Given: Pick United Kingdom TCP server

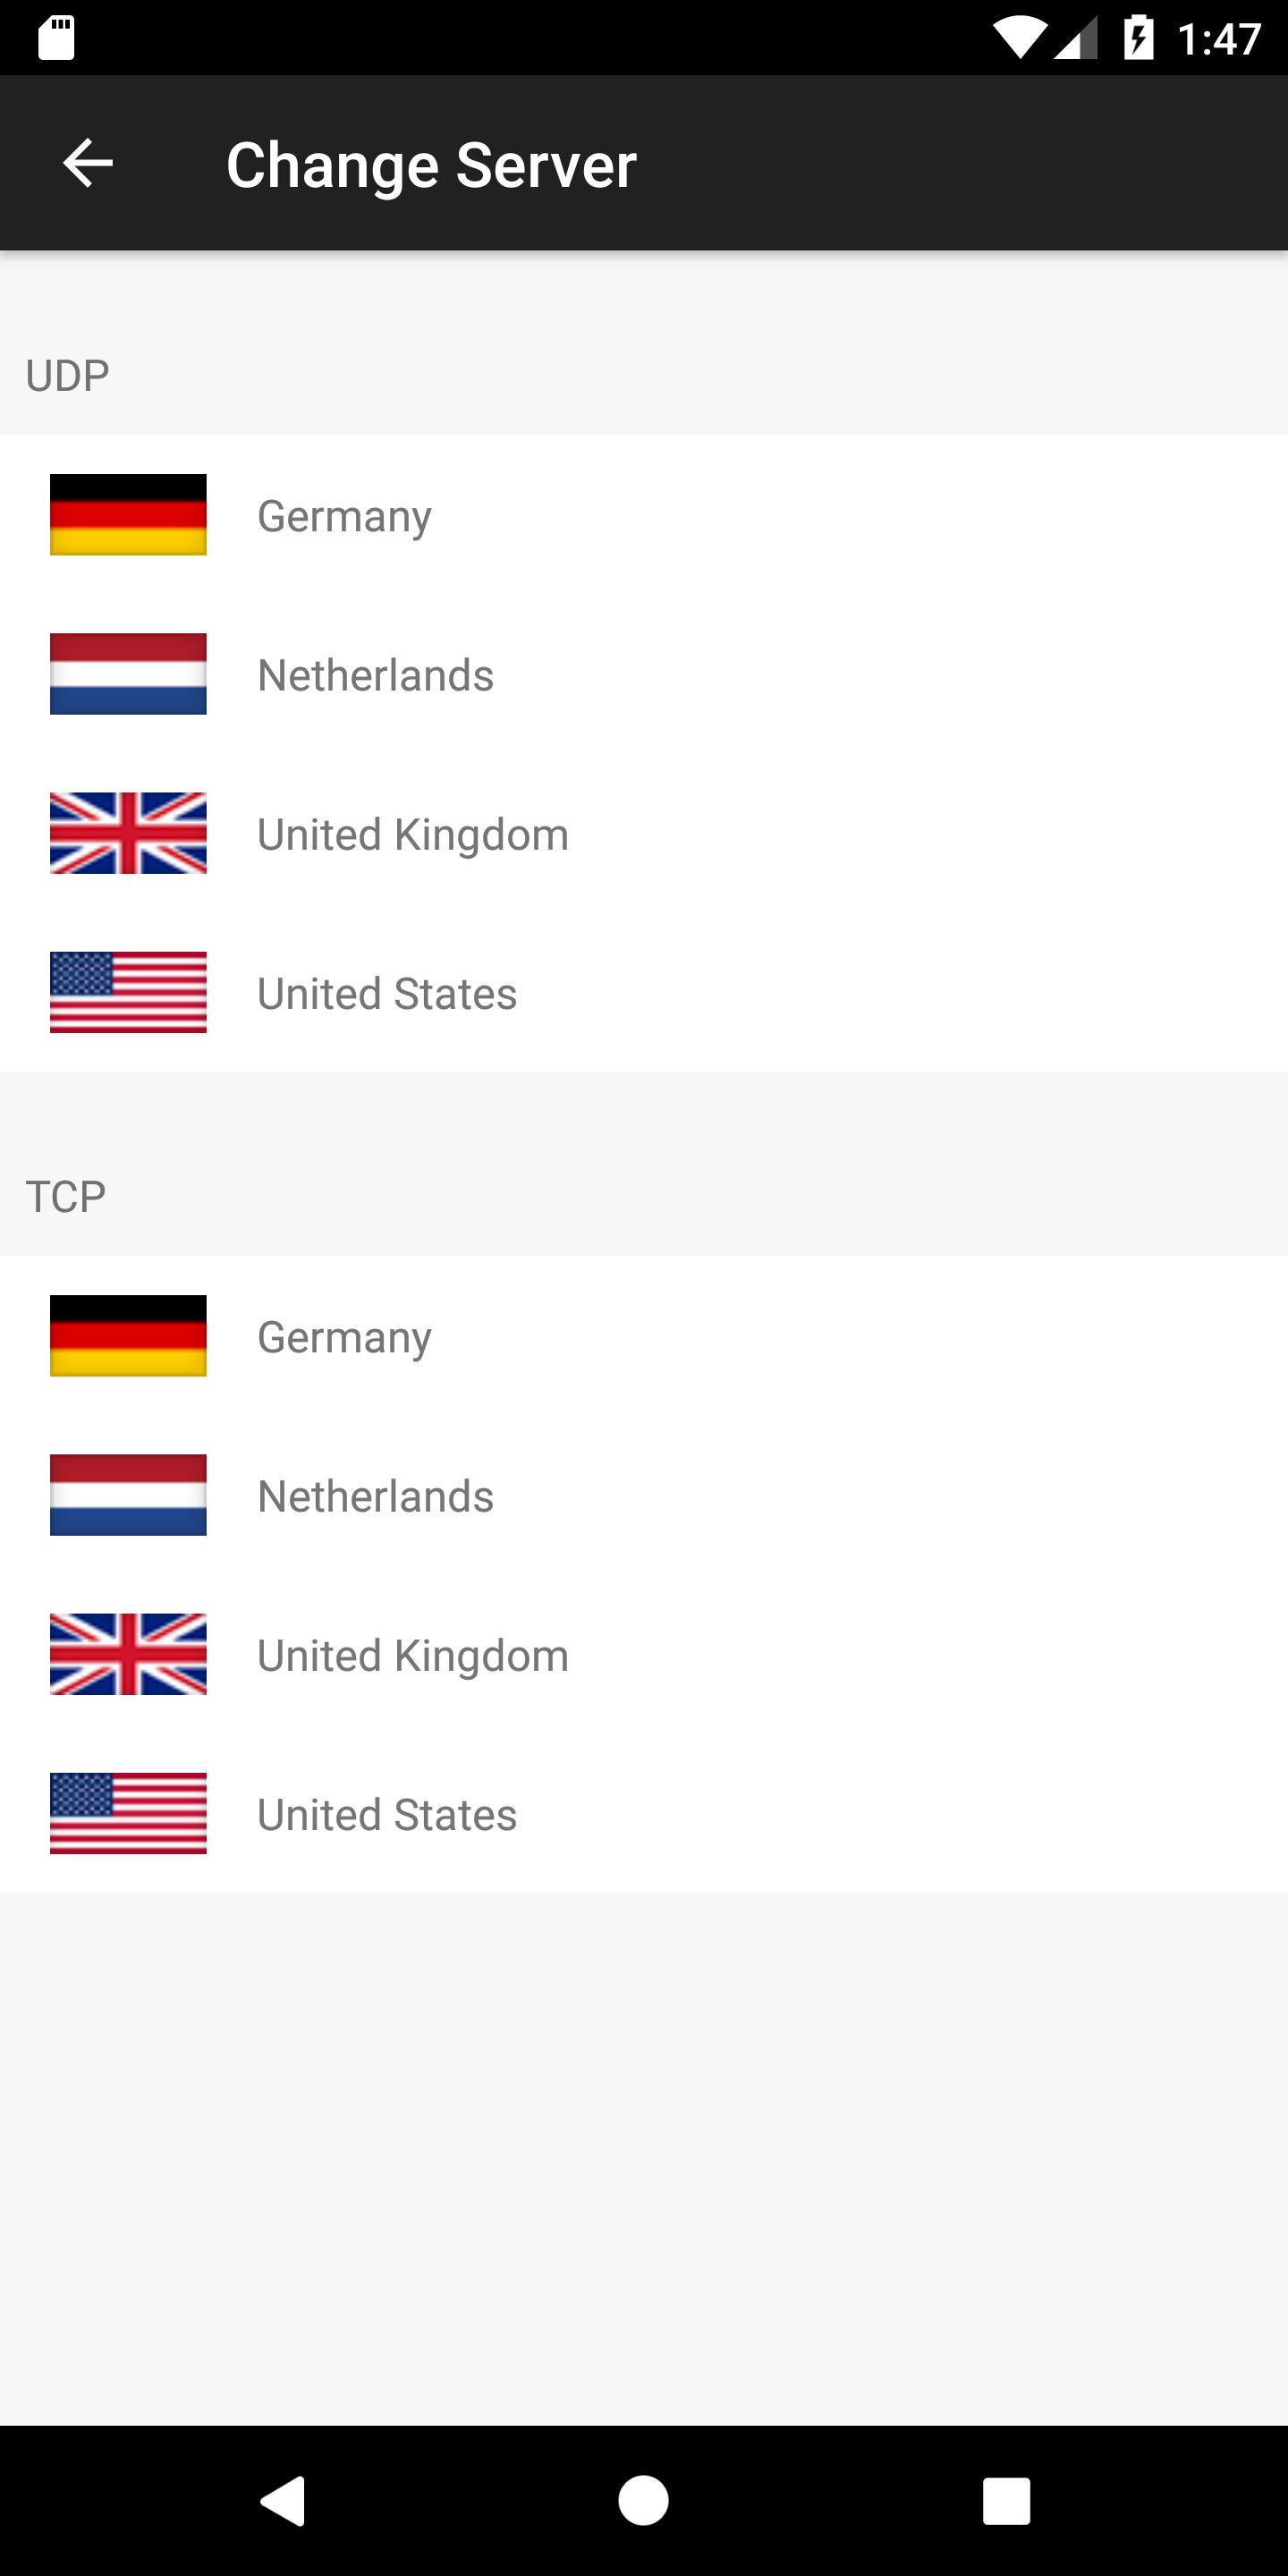Looking at the screenshot, I should click(413, 1655).
